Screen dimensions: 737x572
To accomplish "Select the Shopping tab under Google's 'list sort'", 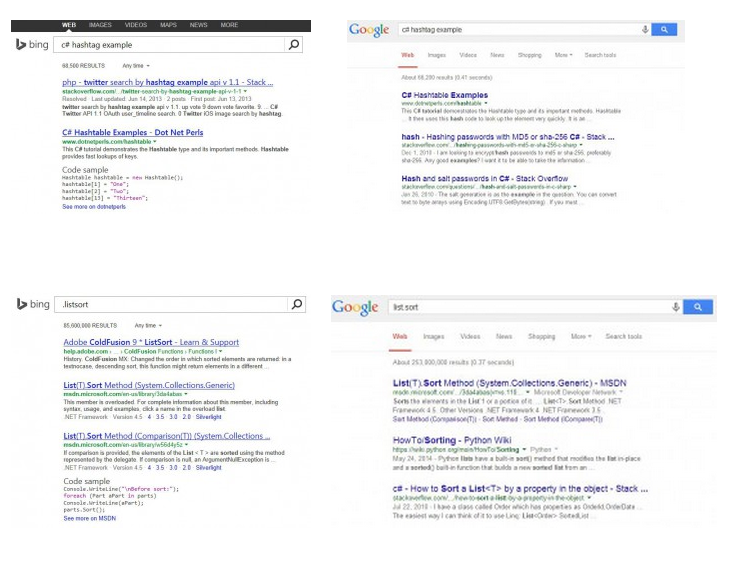I will click(x=541, y=337).
